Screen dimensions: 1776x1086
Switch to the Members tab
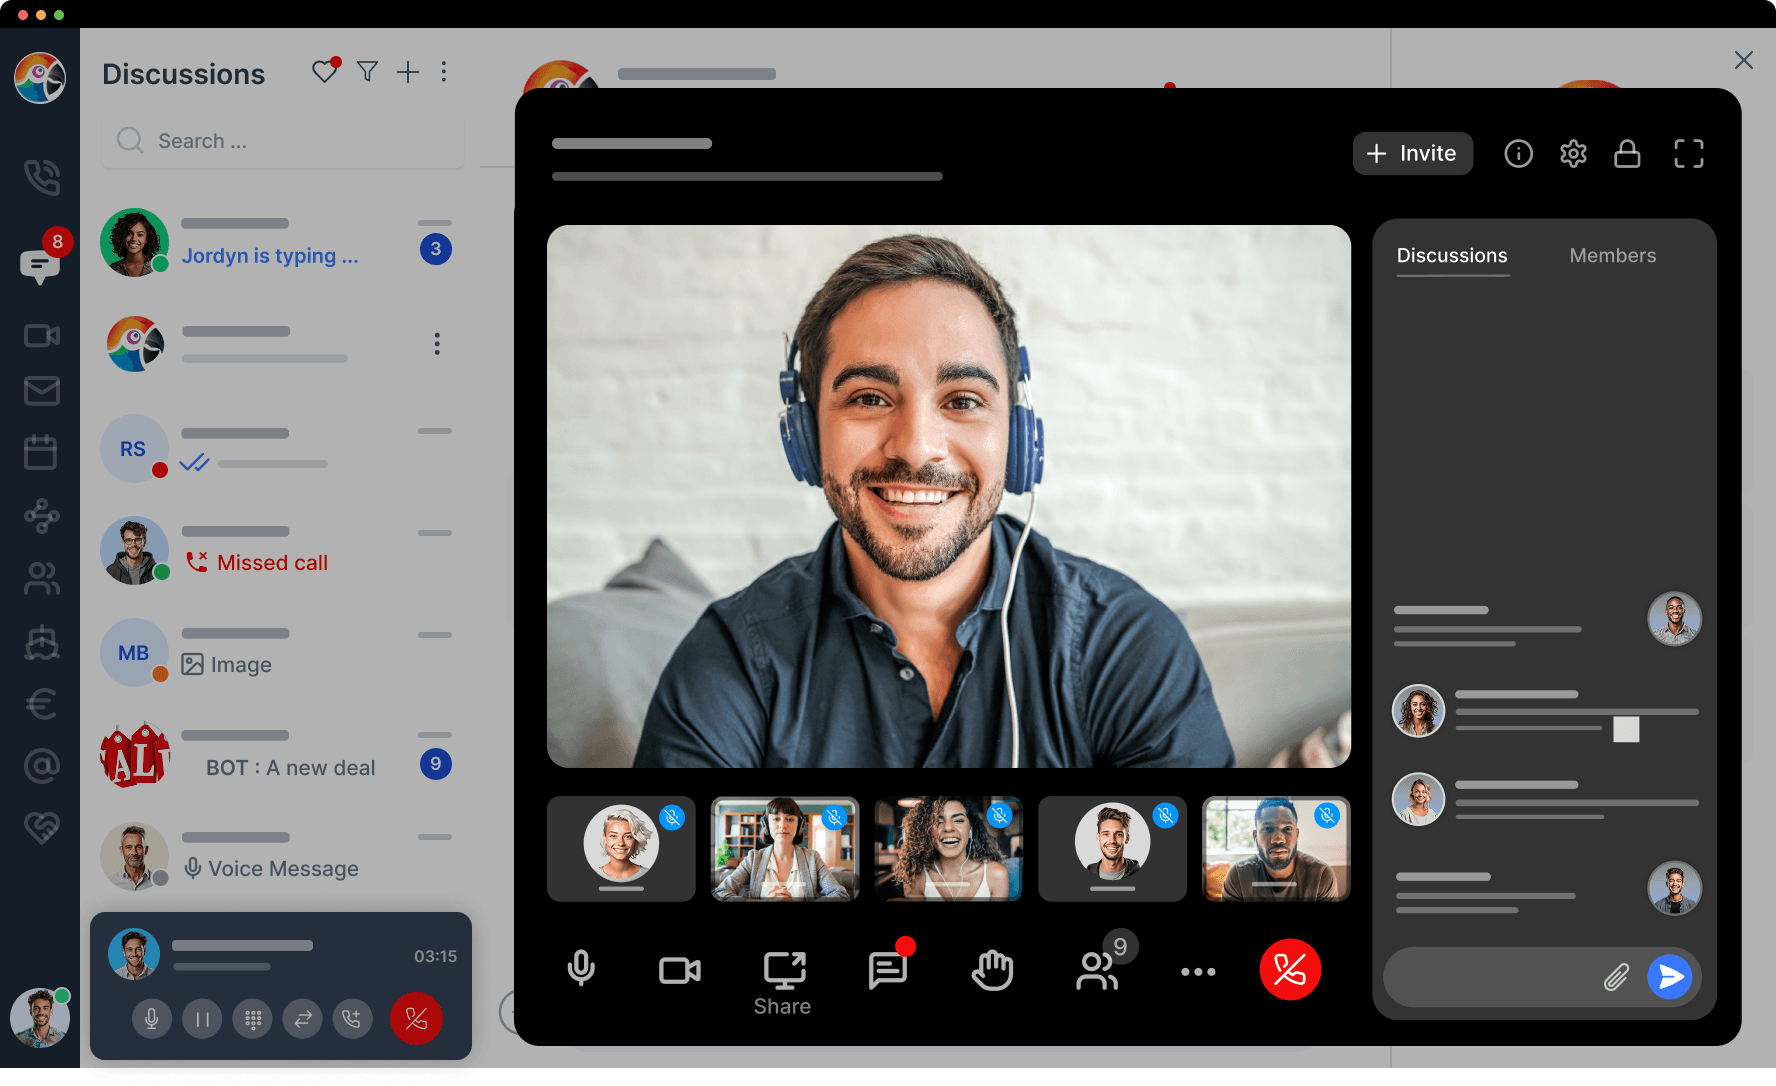(1612, 256)
